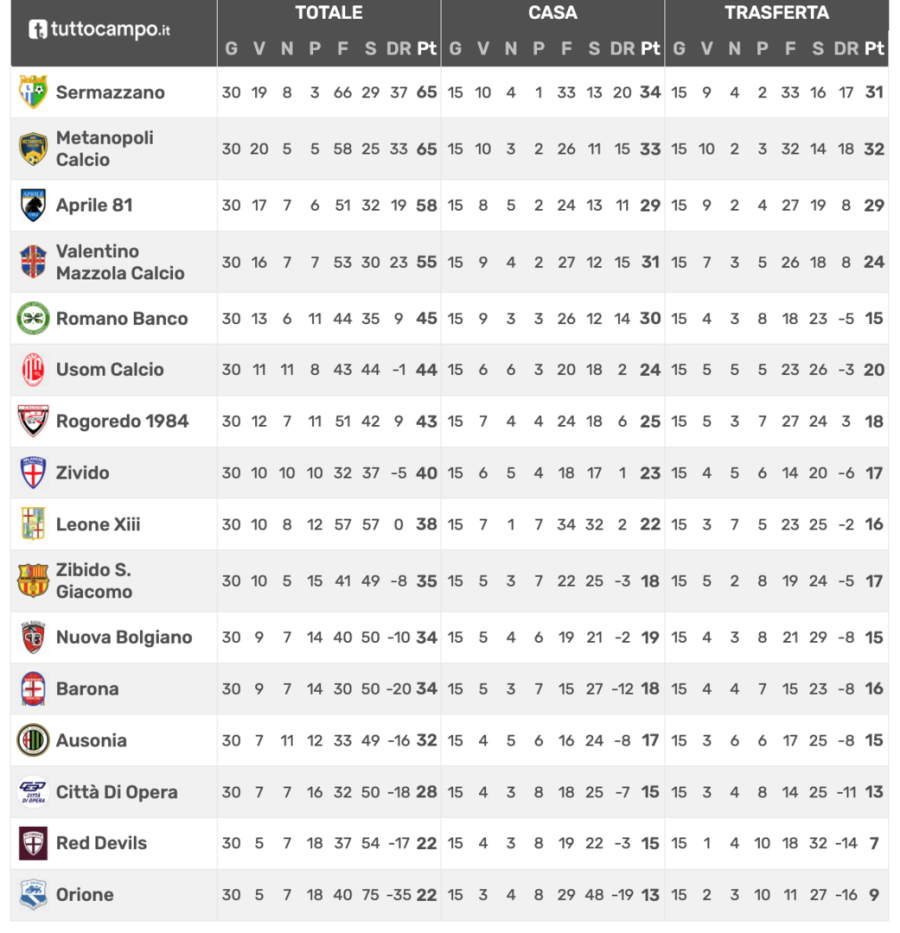Click the Aprile 81 team badge
The width and height of the screenshot is (900, 933).
pyautogui.click(x=33, y=205)
